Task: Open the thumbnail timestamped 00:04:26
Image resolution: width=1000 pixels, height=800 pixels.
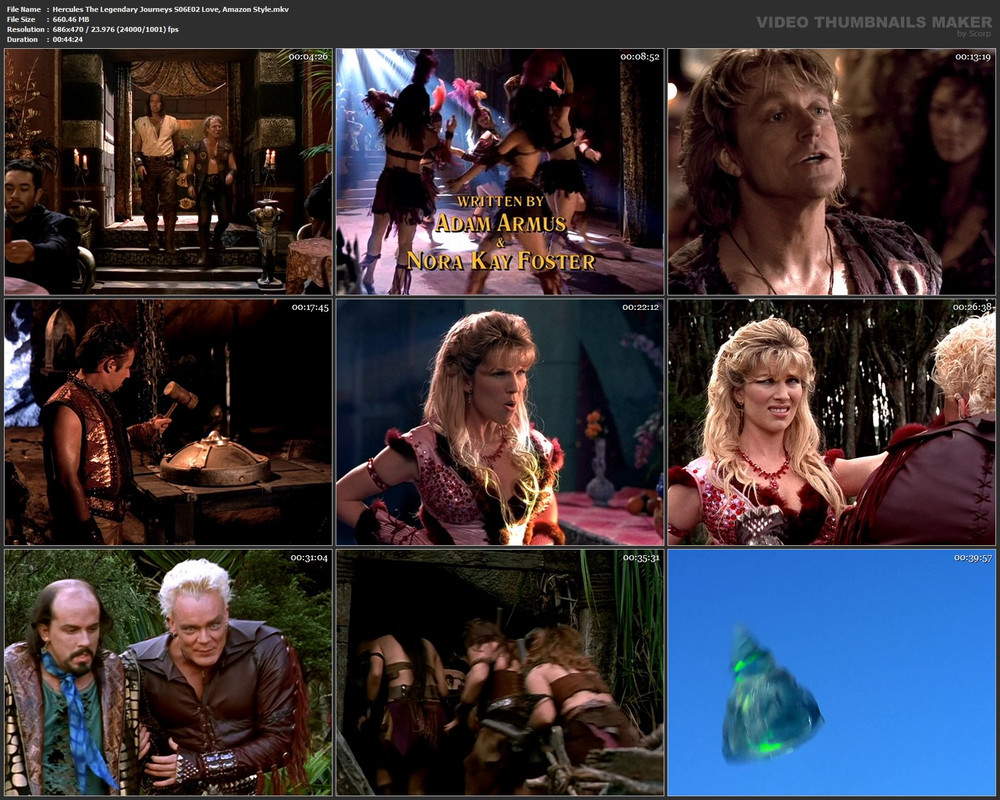Action: click(168, 172)
